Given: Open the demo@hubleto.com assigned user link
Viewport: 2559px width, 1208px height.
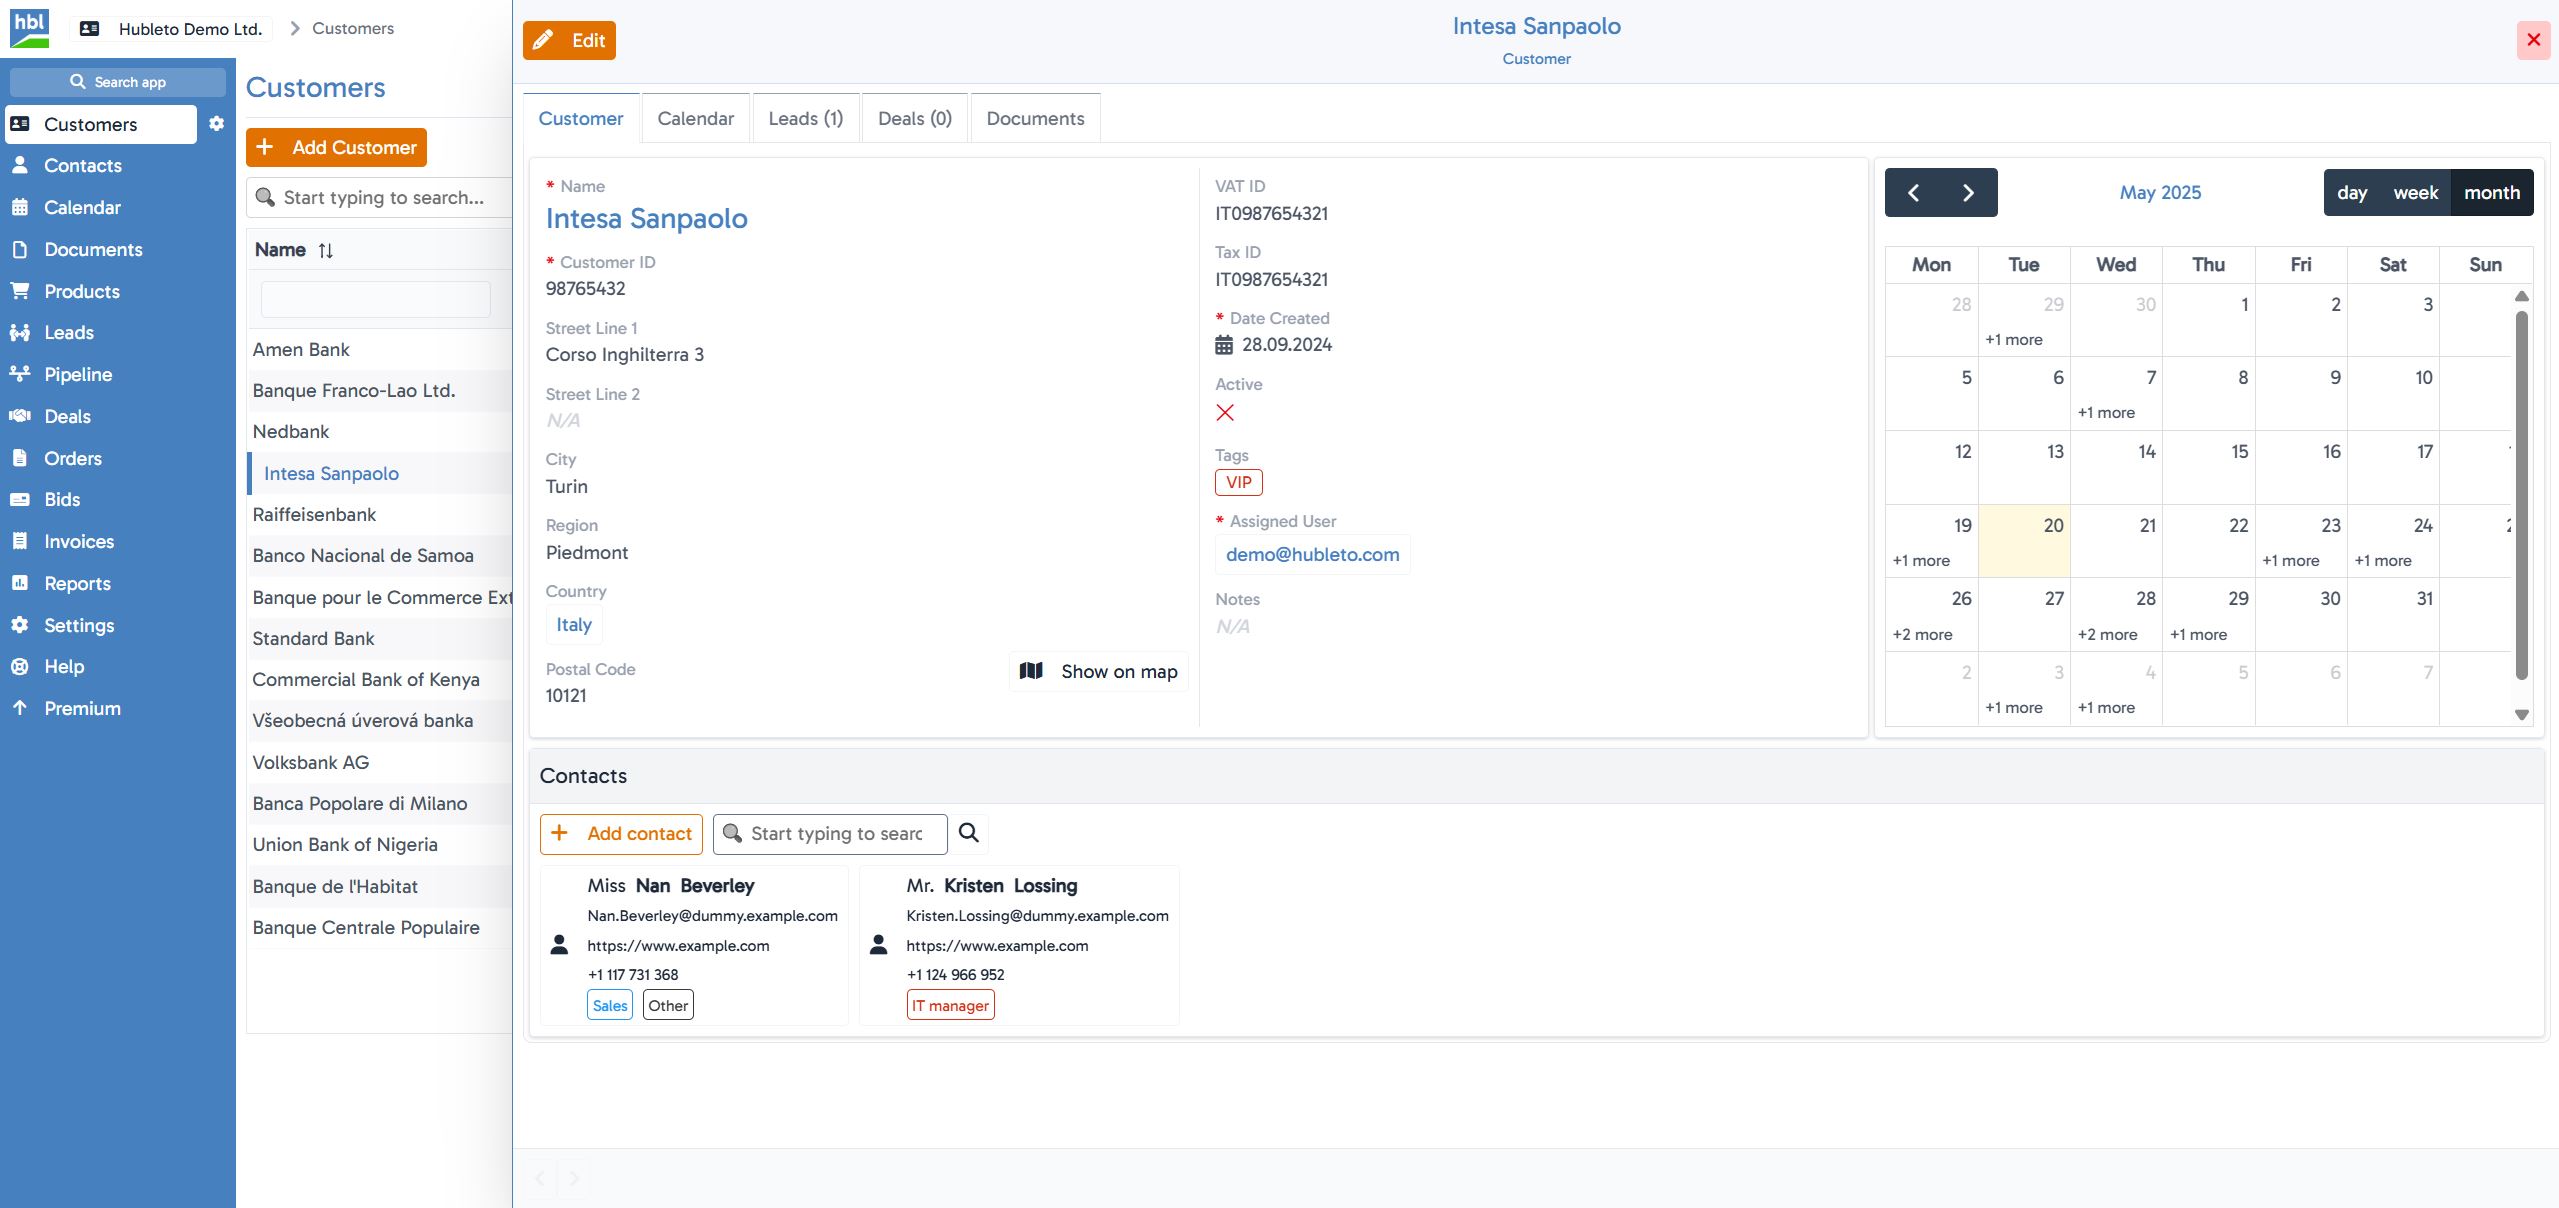Looking at the screenshot, I should 1312,553.
